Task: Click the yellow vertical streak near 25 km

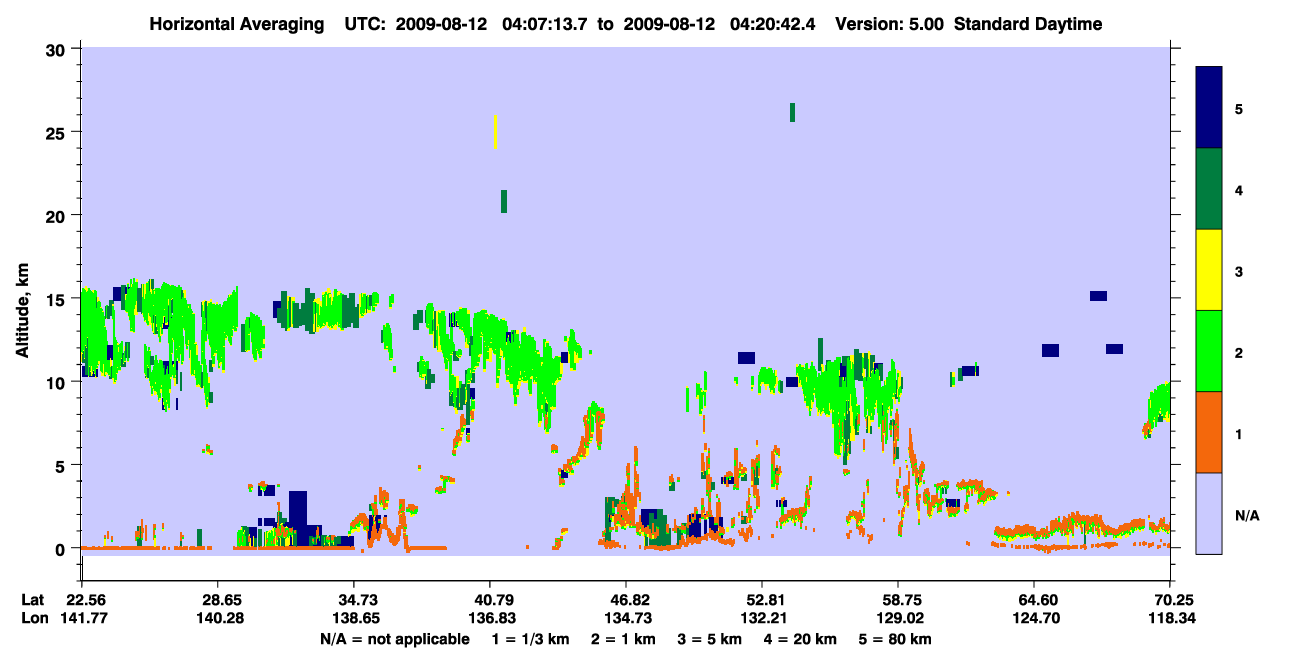Action: click(495, 132)
